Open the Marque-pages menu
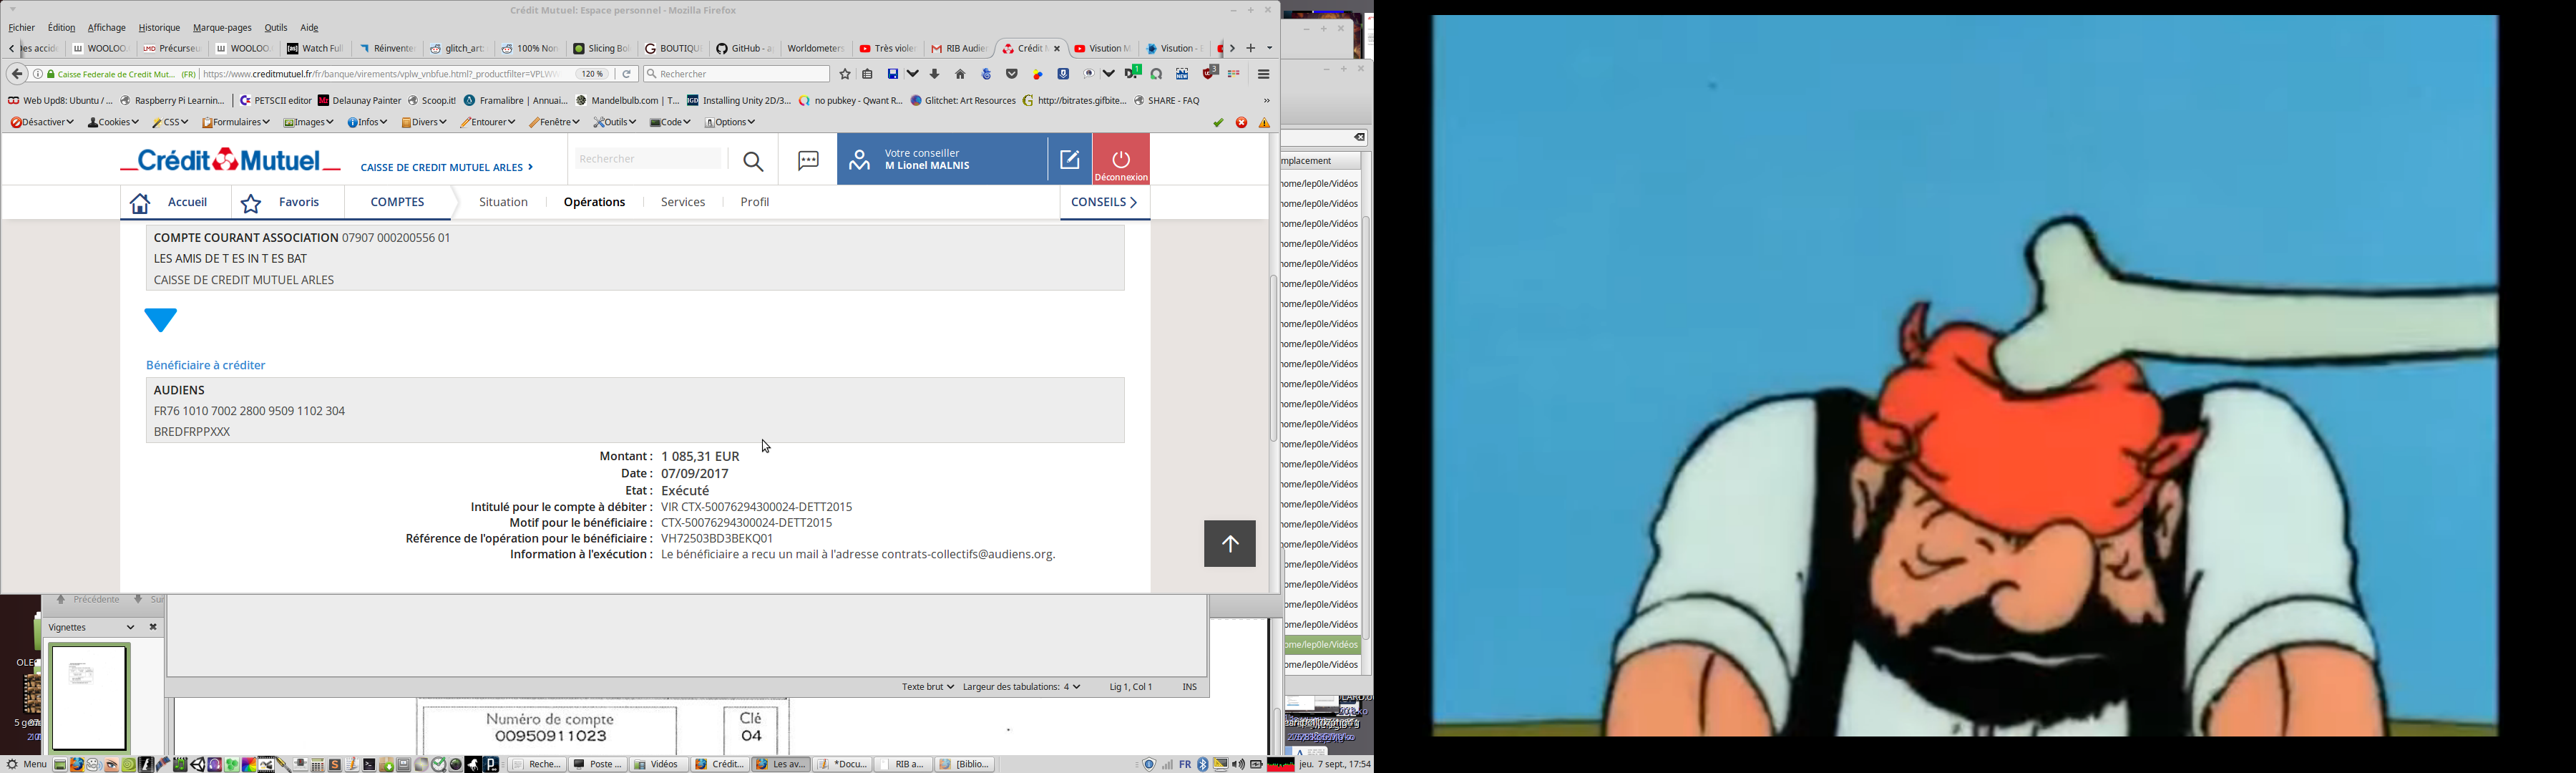2576x773 pixels. (x=222, y=28)
